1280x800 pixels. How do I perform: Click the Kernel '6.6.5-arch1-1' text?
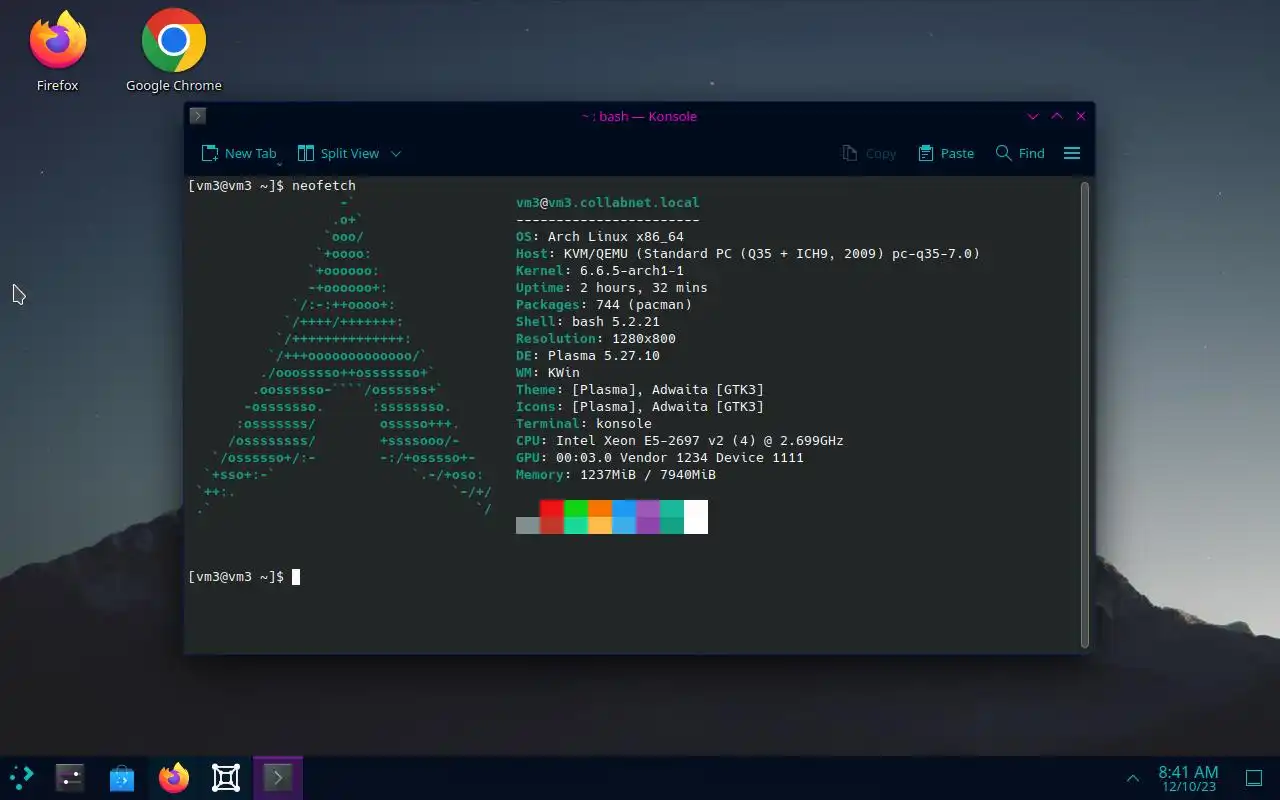coord(632,271)
